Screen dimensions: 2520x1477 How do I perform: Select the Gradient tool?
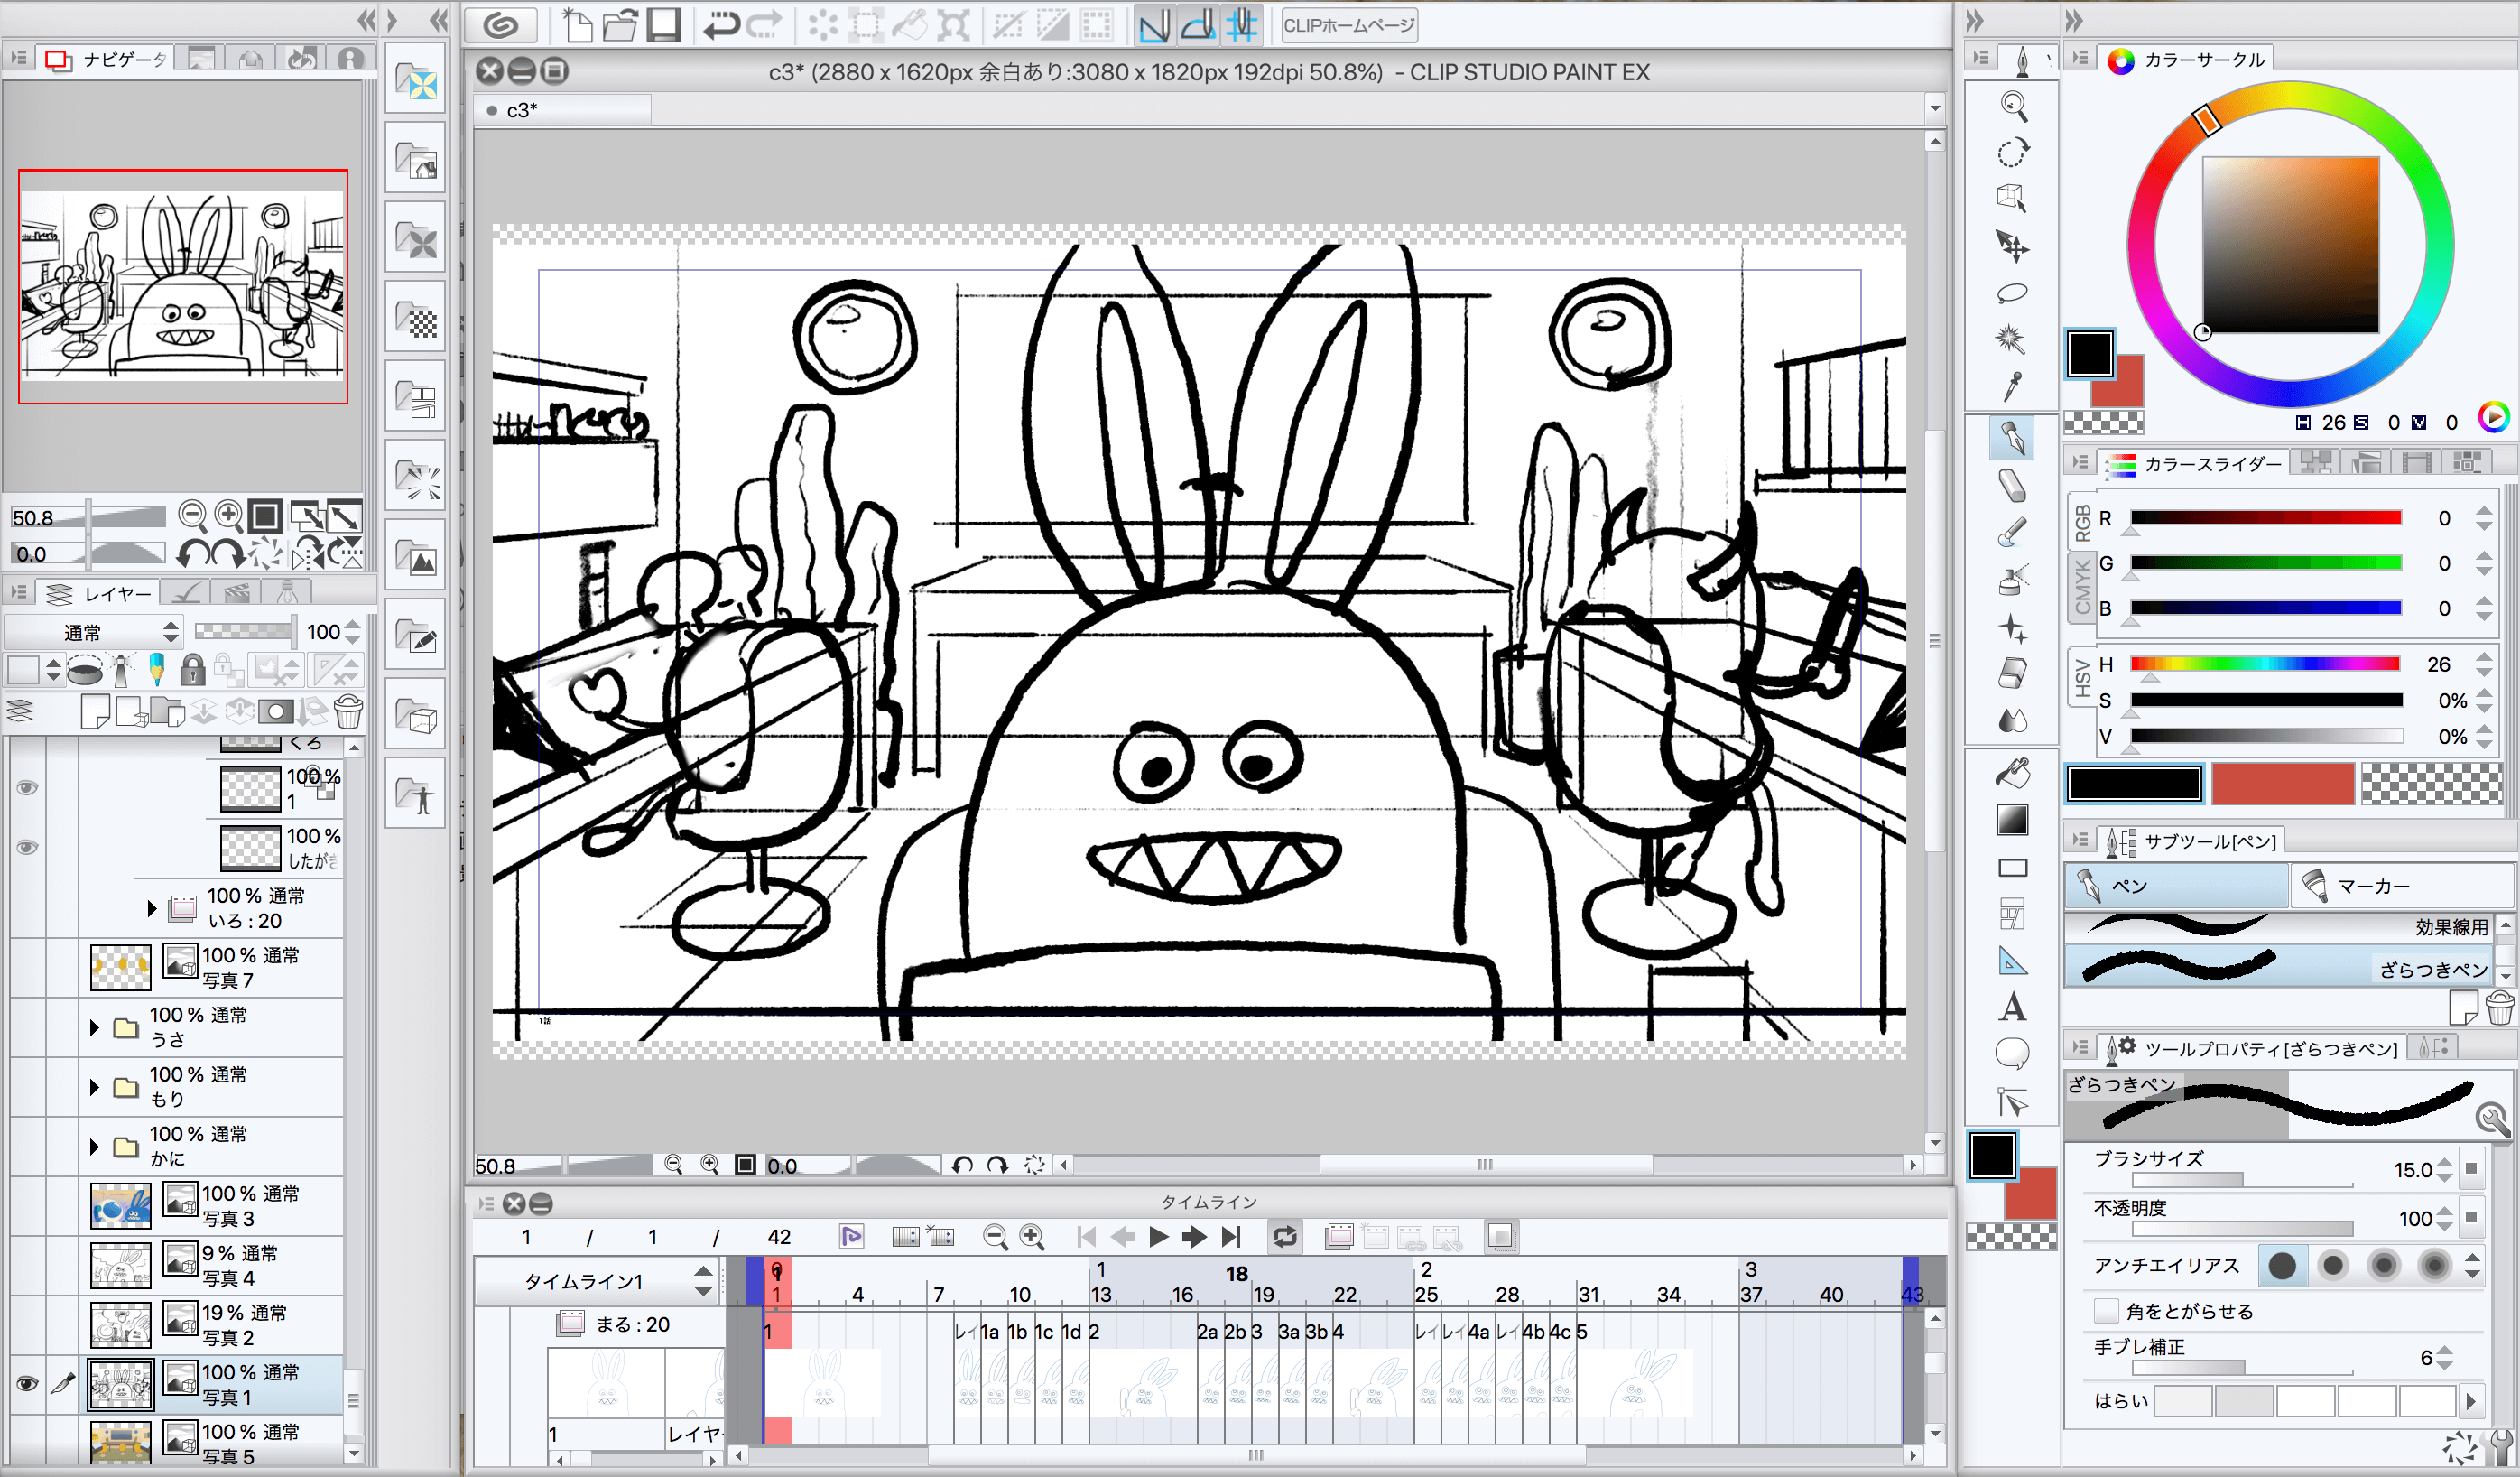[2013, 820]
